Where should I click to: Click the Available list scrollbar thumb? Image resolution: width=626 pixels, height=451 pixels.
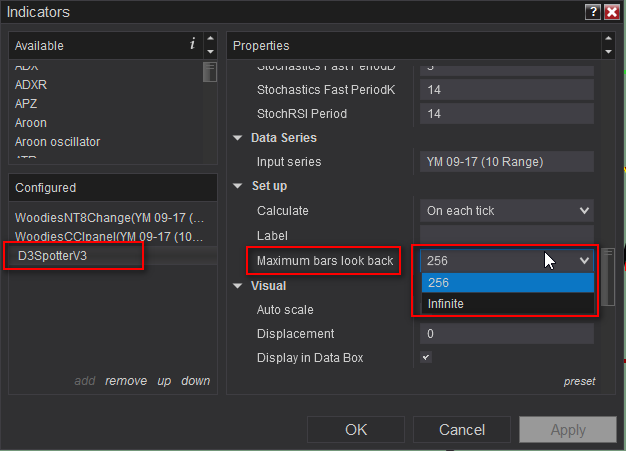[209, 71]
